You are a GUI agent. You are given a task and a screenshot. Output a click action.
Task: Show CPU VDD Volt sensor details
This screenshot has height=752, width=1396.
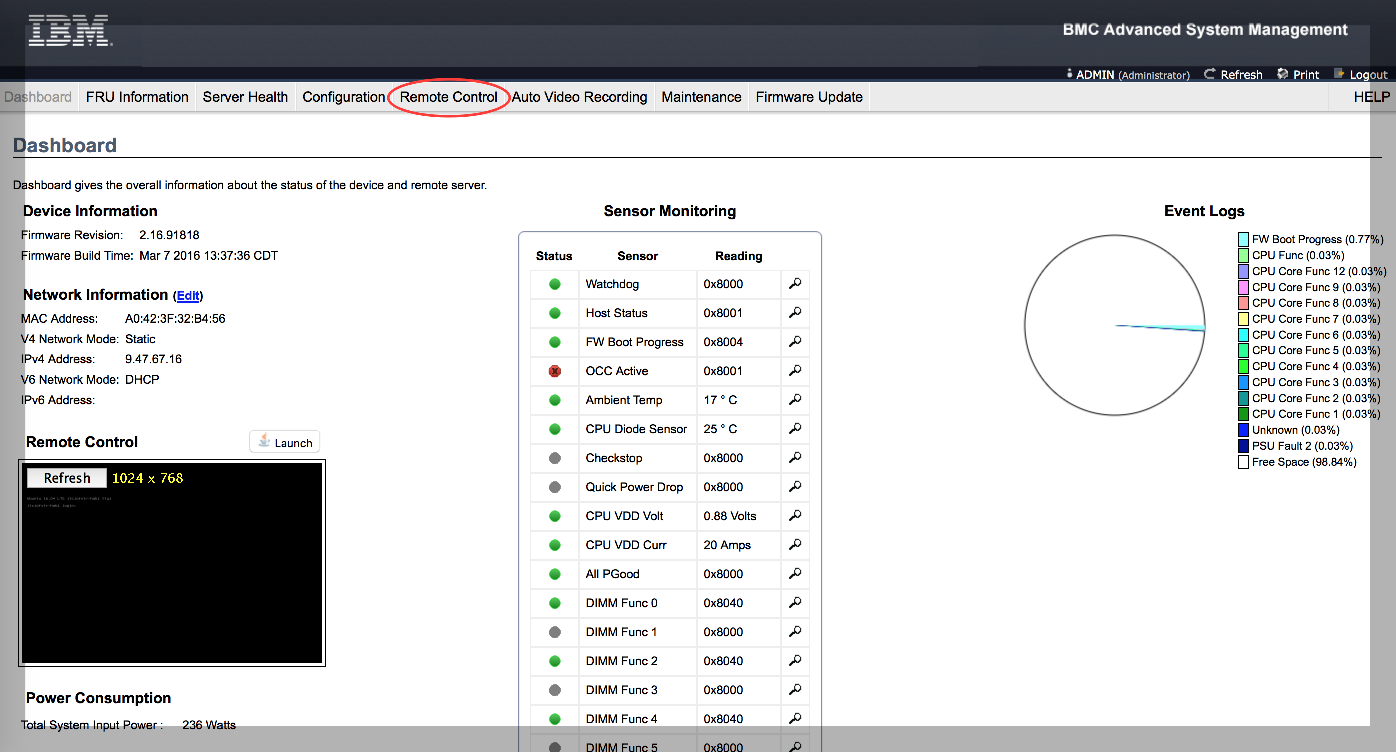[x=795, y=516]
